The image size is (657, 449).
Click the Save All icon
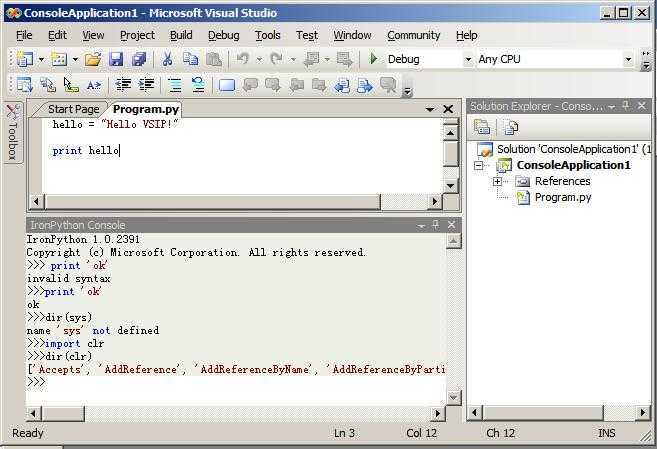pos(139,59)
